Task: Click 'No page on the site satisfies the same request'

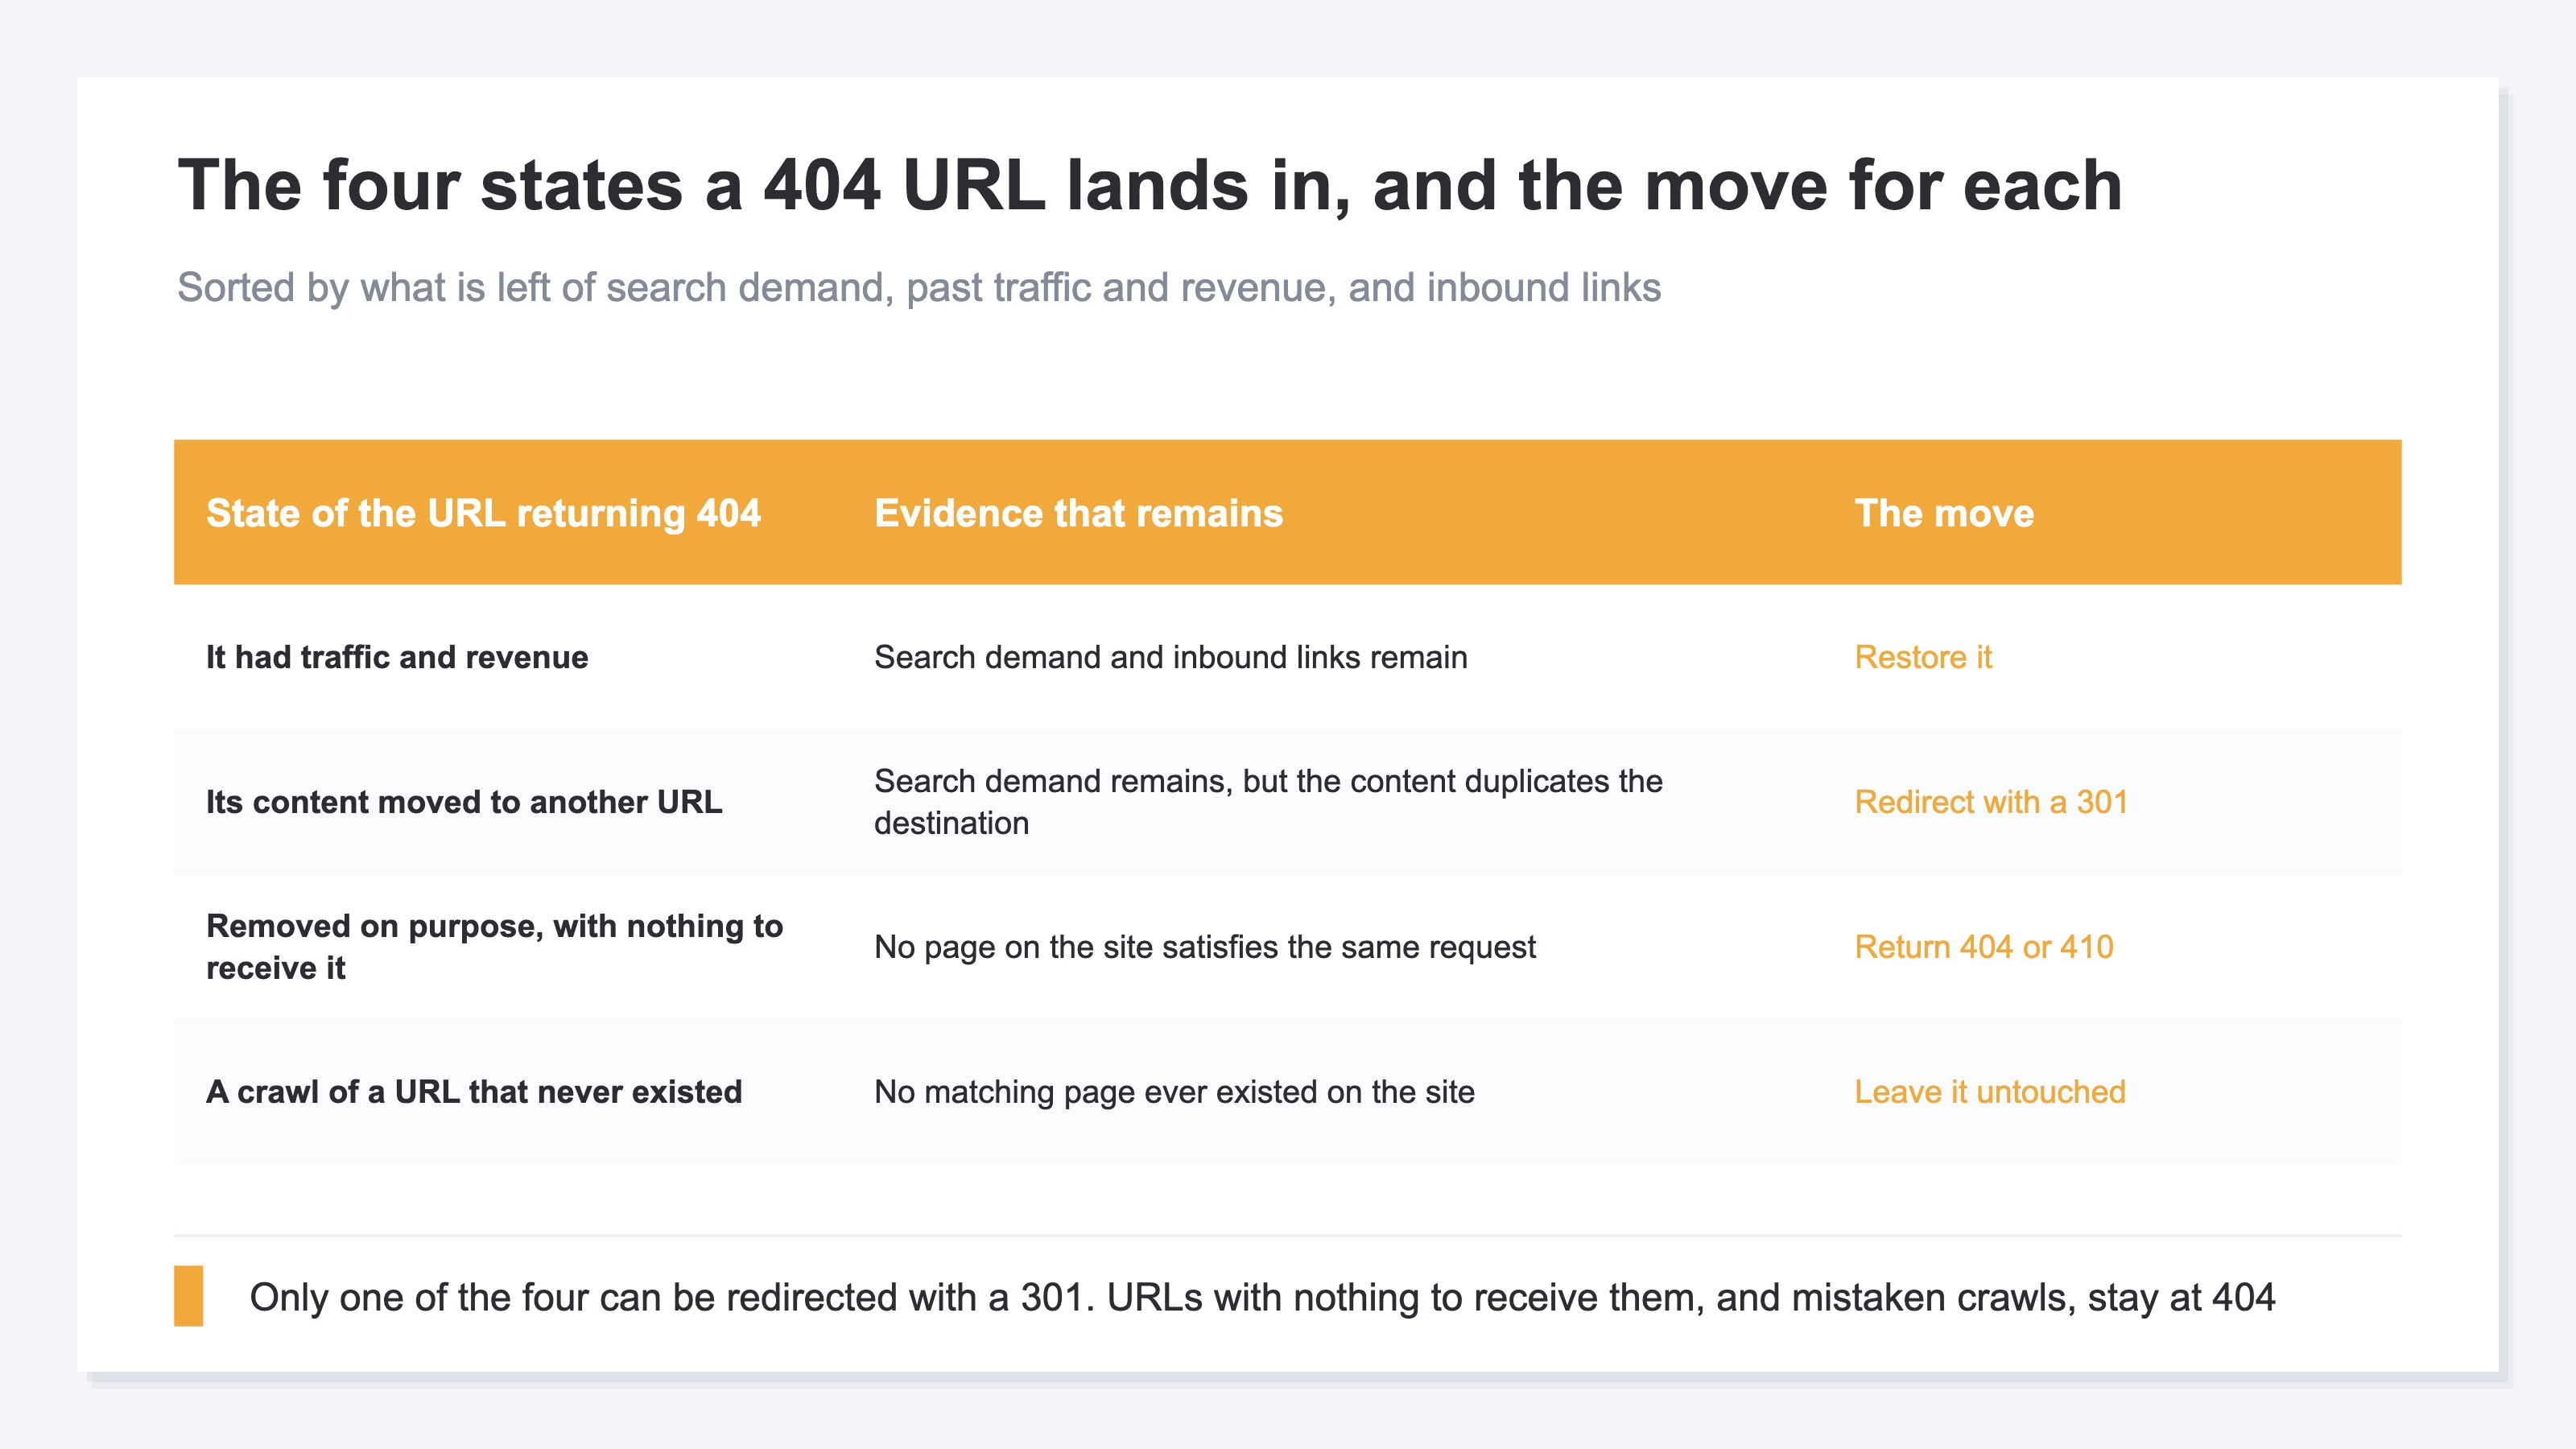Action: pyautogui.click(x=1205, y=947)
